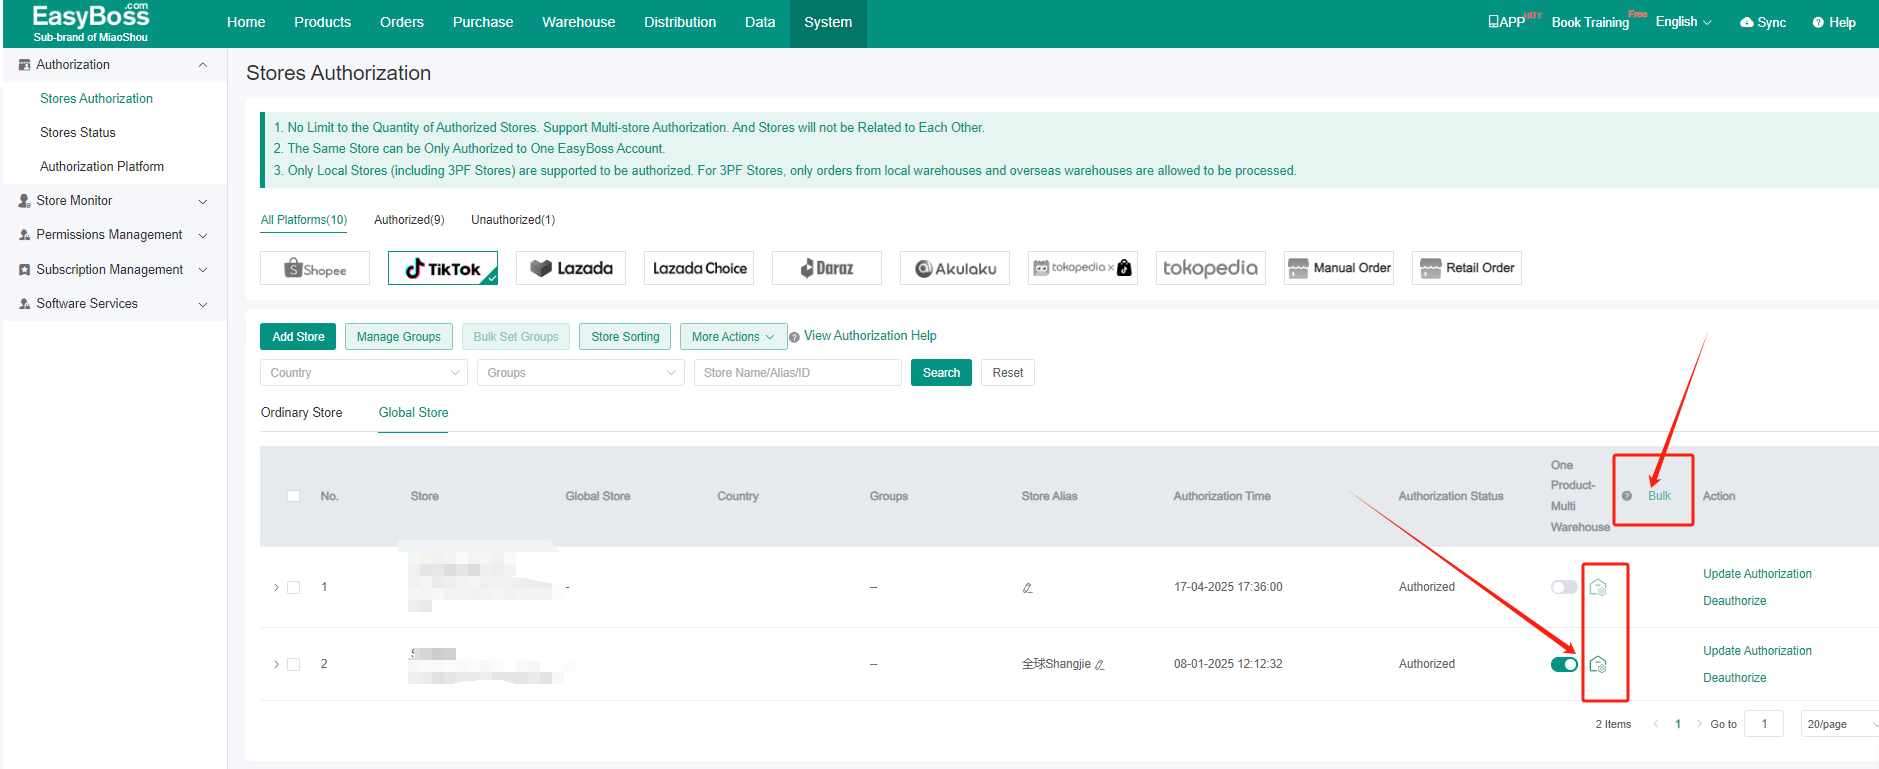Click the Go to page number field
Viewport: 1879px width, 769px height.
[x=1764, y=724]
